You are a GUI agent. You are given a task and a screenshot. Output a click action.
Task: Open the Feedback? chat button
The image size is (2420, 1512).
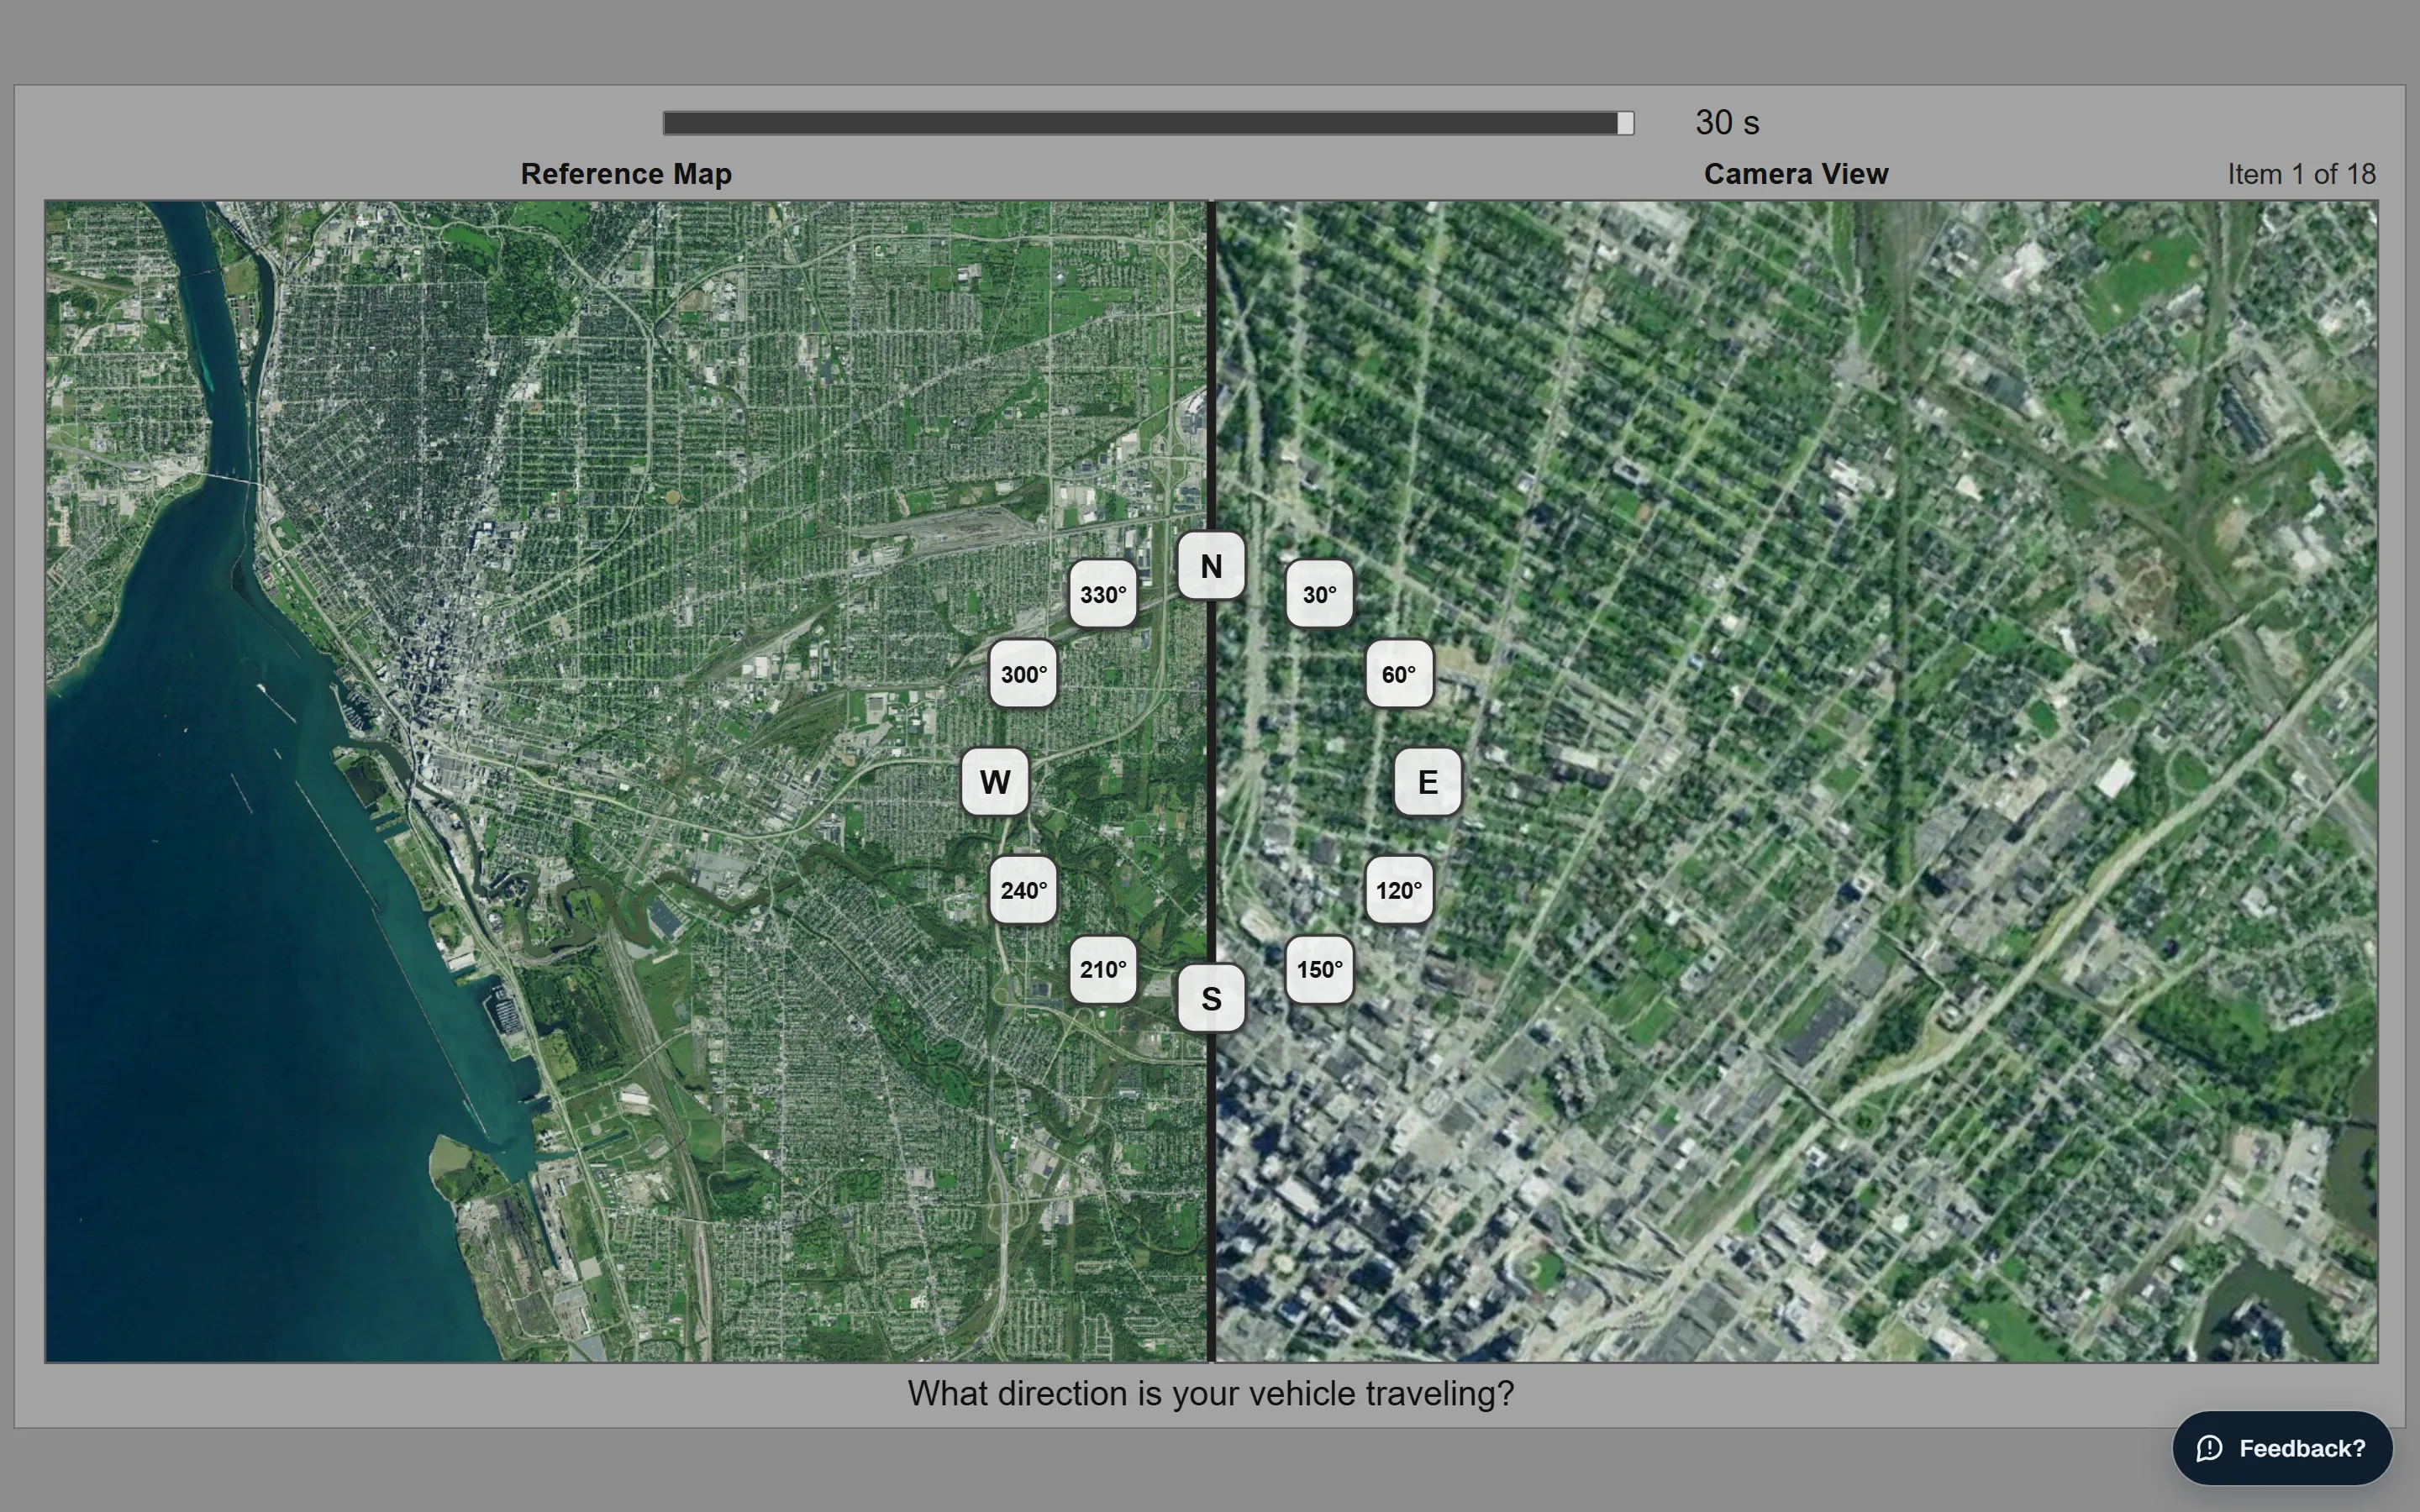click(x=2282, y=1448)
